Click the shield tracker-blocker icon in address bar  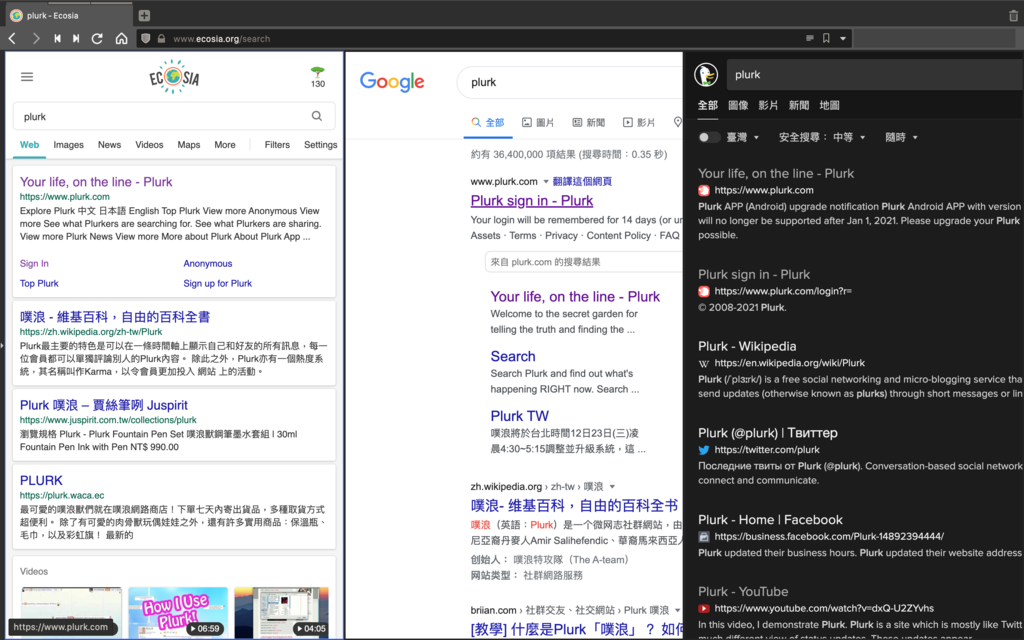(146, 39)
